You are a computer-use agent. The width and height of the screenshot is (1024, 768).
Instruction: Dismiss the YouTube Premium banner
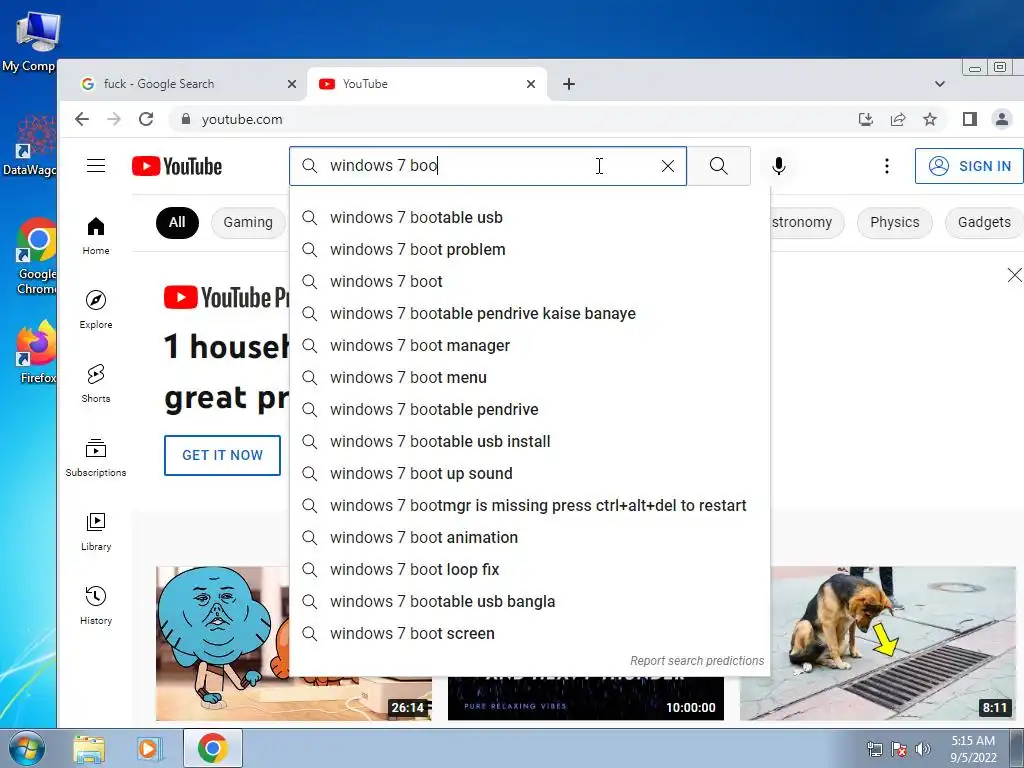click(x=1014, y=275)
